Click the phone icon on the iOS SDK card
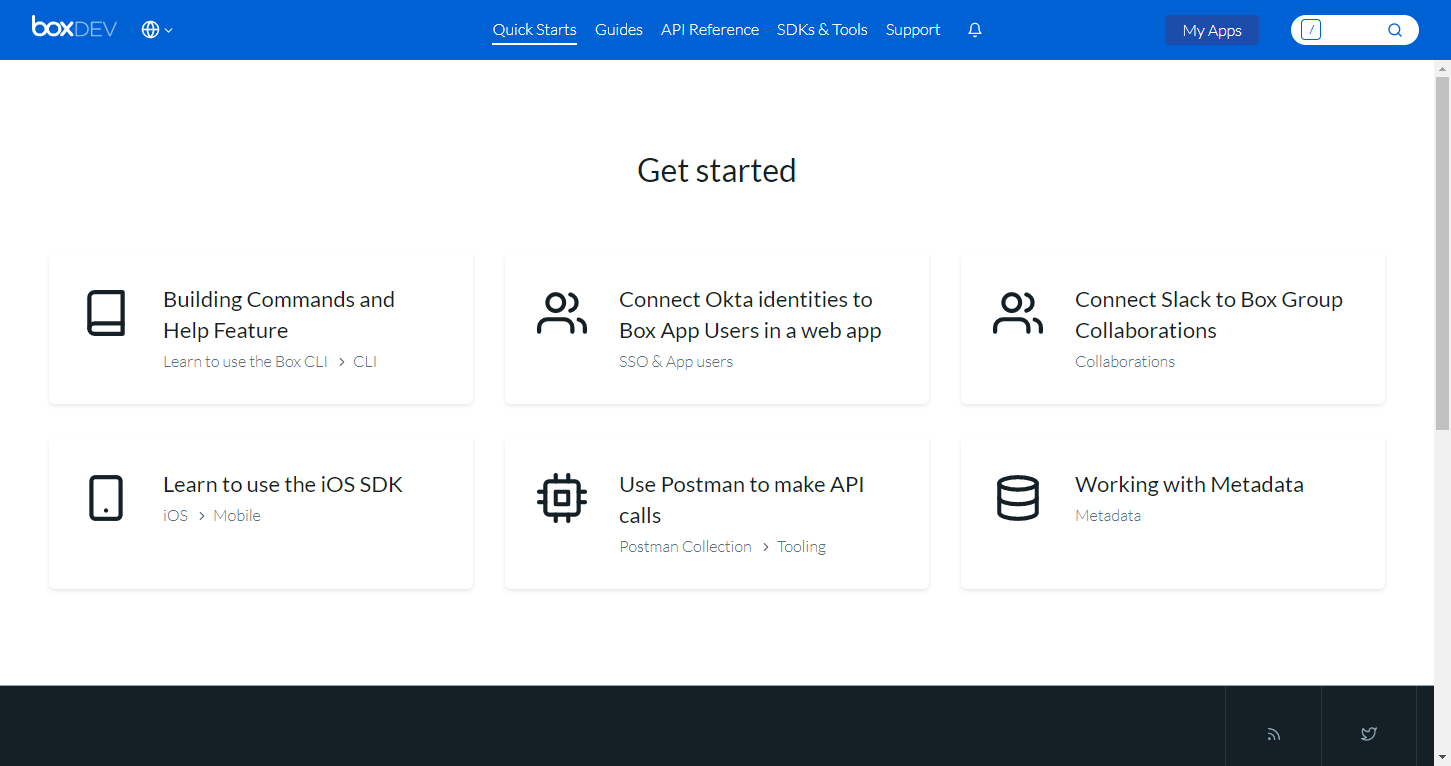The image size is (1451, 766). click(x=106, y=498)
